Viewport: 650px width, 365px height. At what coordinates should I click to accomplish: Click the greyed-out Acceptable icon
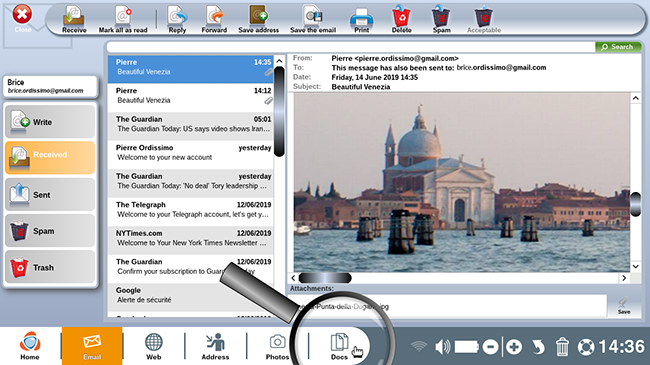tap(484, 19)
